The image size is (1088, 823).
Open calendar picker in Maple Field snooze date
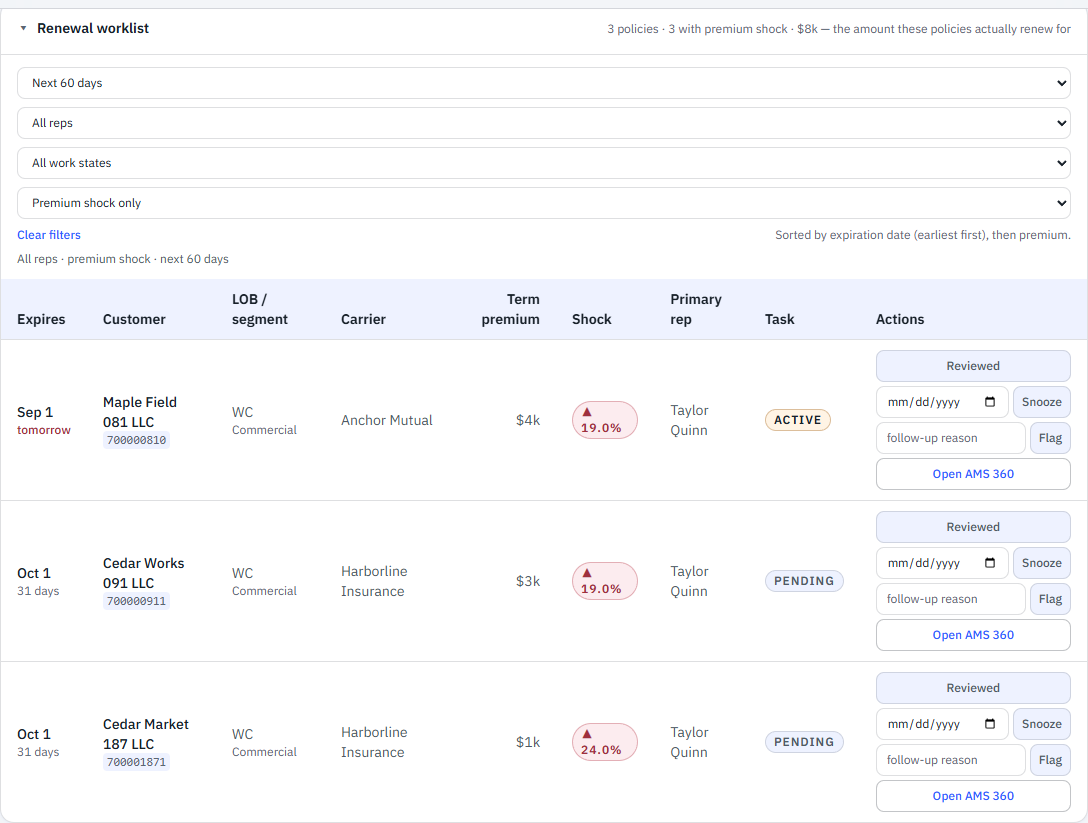(x=990, y=402)
